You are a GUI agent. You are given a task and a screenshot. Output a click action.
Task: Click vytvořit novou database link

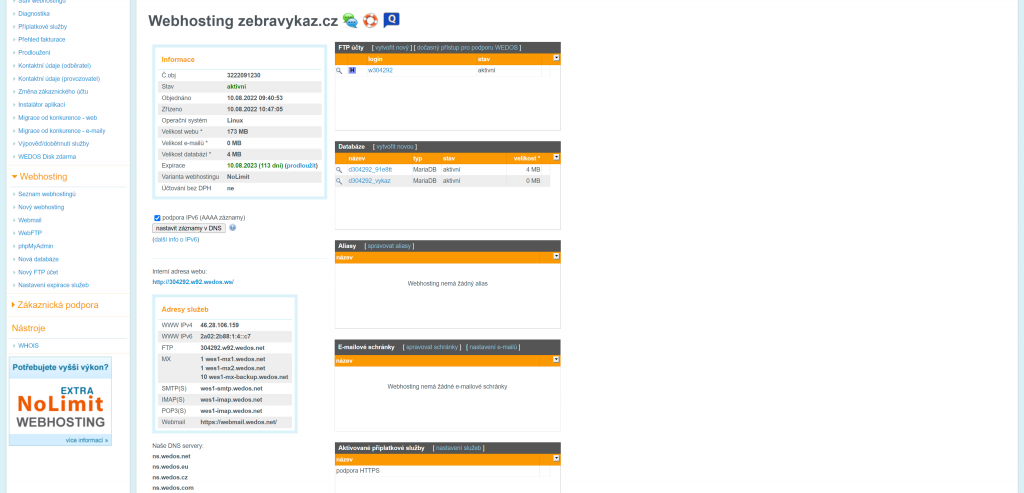click(394, 147)
